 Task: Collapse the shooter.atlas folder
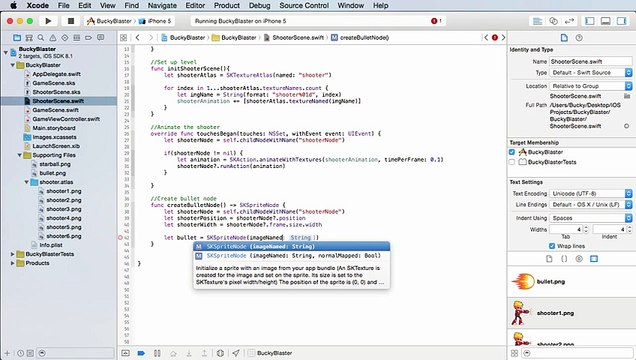pyautogui.click(x=26, y=182)
